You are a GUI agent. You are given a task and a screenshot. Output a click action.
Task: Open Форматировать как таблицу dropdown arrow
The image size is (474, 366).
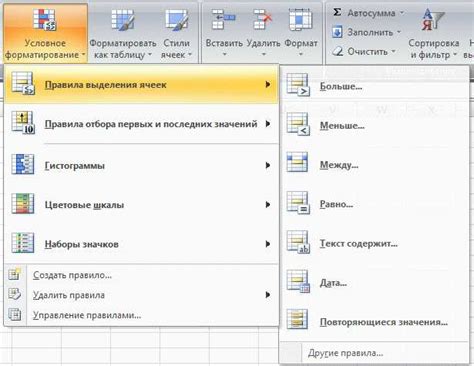point(150,55)
